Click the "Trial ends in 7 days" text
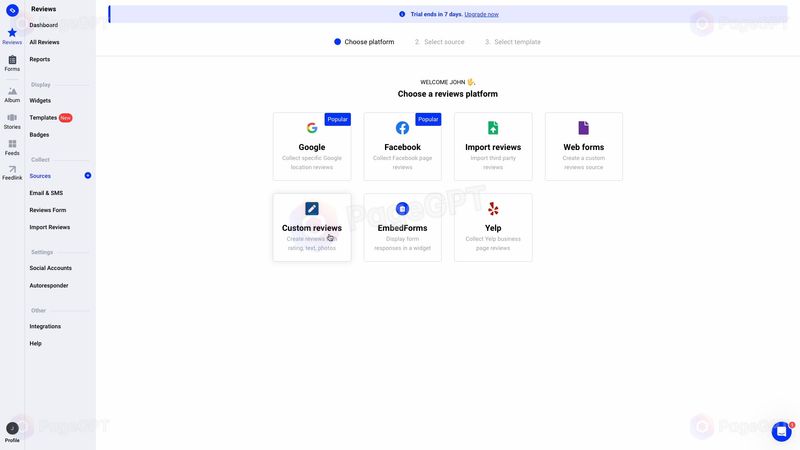This screenshot has height=450, width=800. coord(436,14)
